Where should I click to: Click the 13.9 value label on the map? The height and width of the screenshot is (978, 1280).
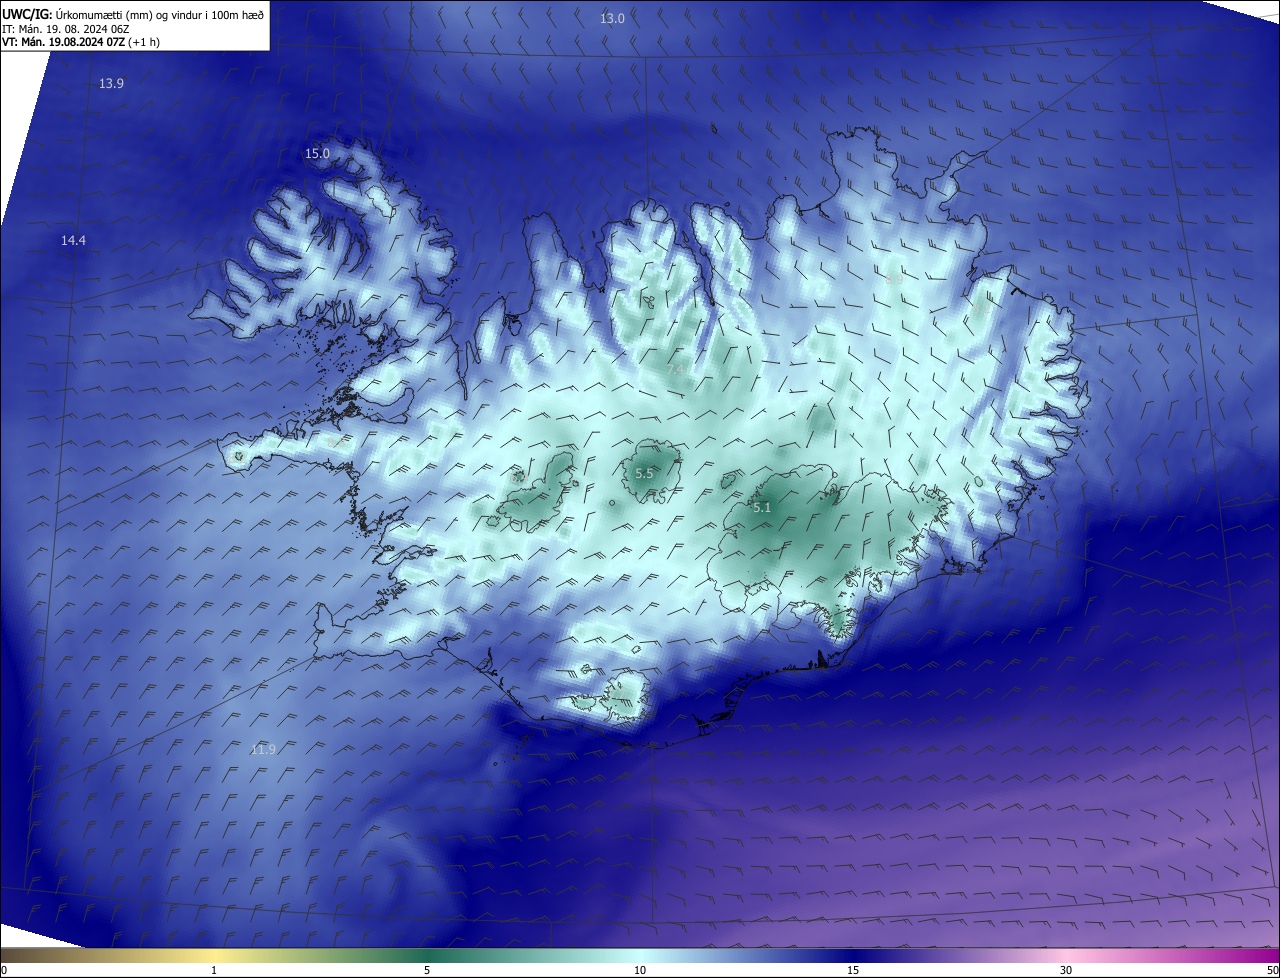coord(111,84)
